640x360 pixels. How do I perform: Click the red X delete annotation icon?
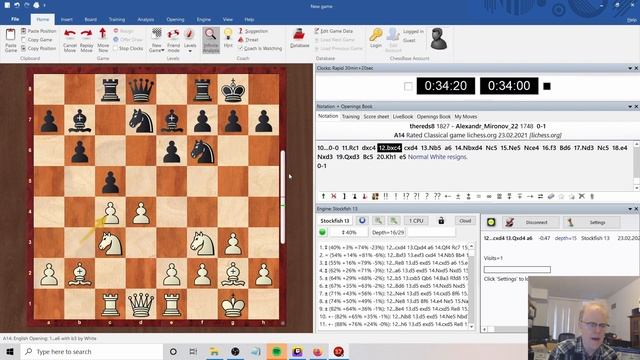click(x=334, y=196)
